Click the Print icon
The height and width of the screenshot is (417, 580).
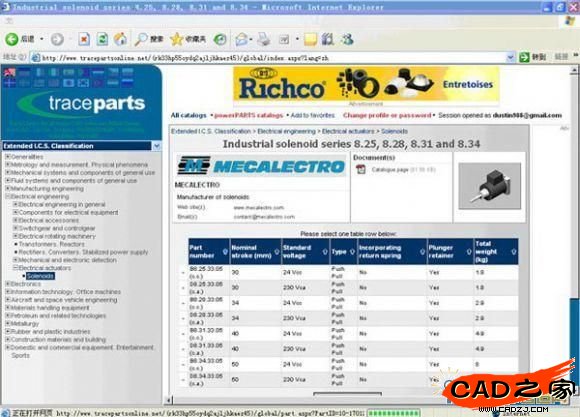pyautogui.click(x=264, y=39)
